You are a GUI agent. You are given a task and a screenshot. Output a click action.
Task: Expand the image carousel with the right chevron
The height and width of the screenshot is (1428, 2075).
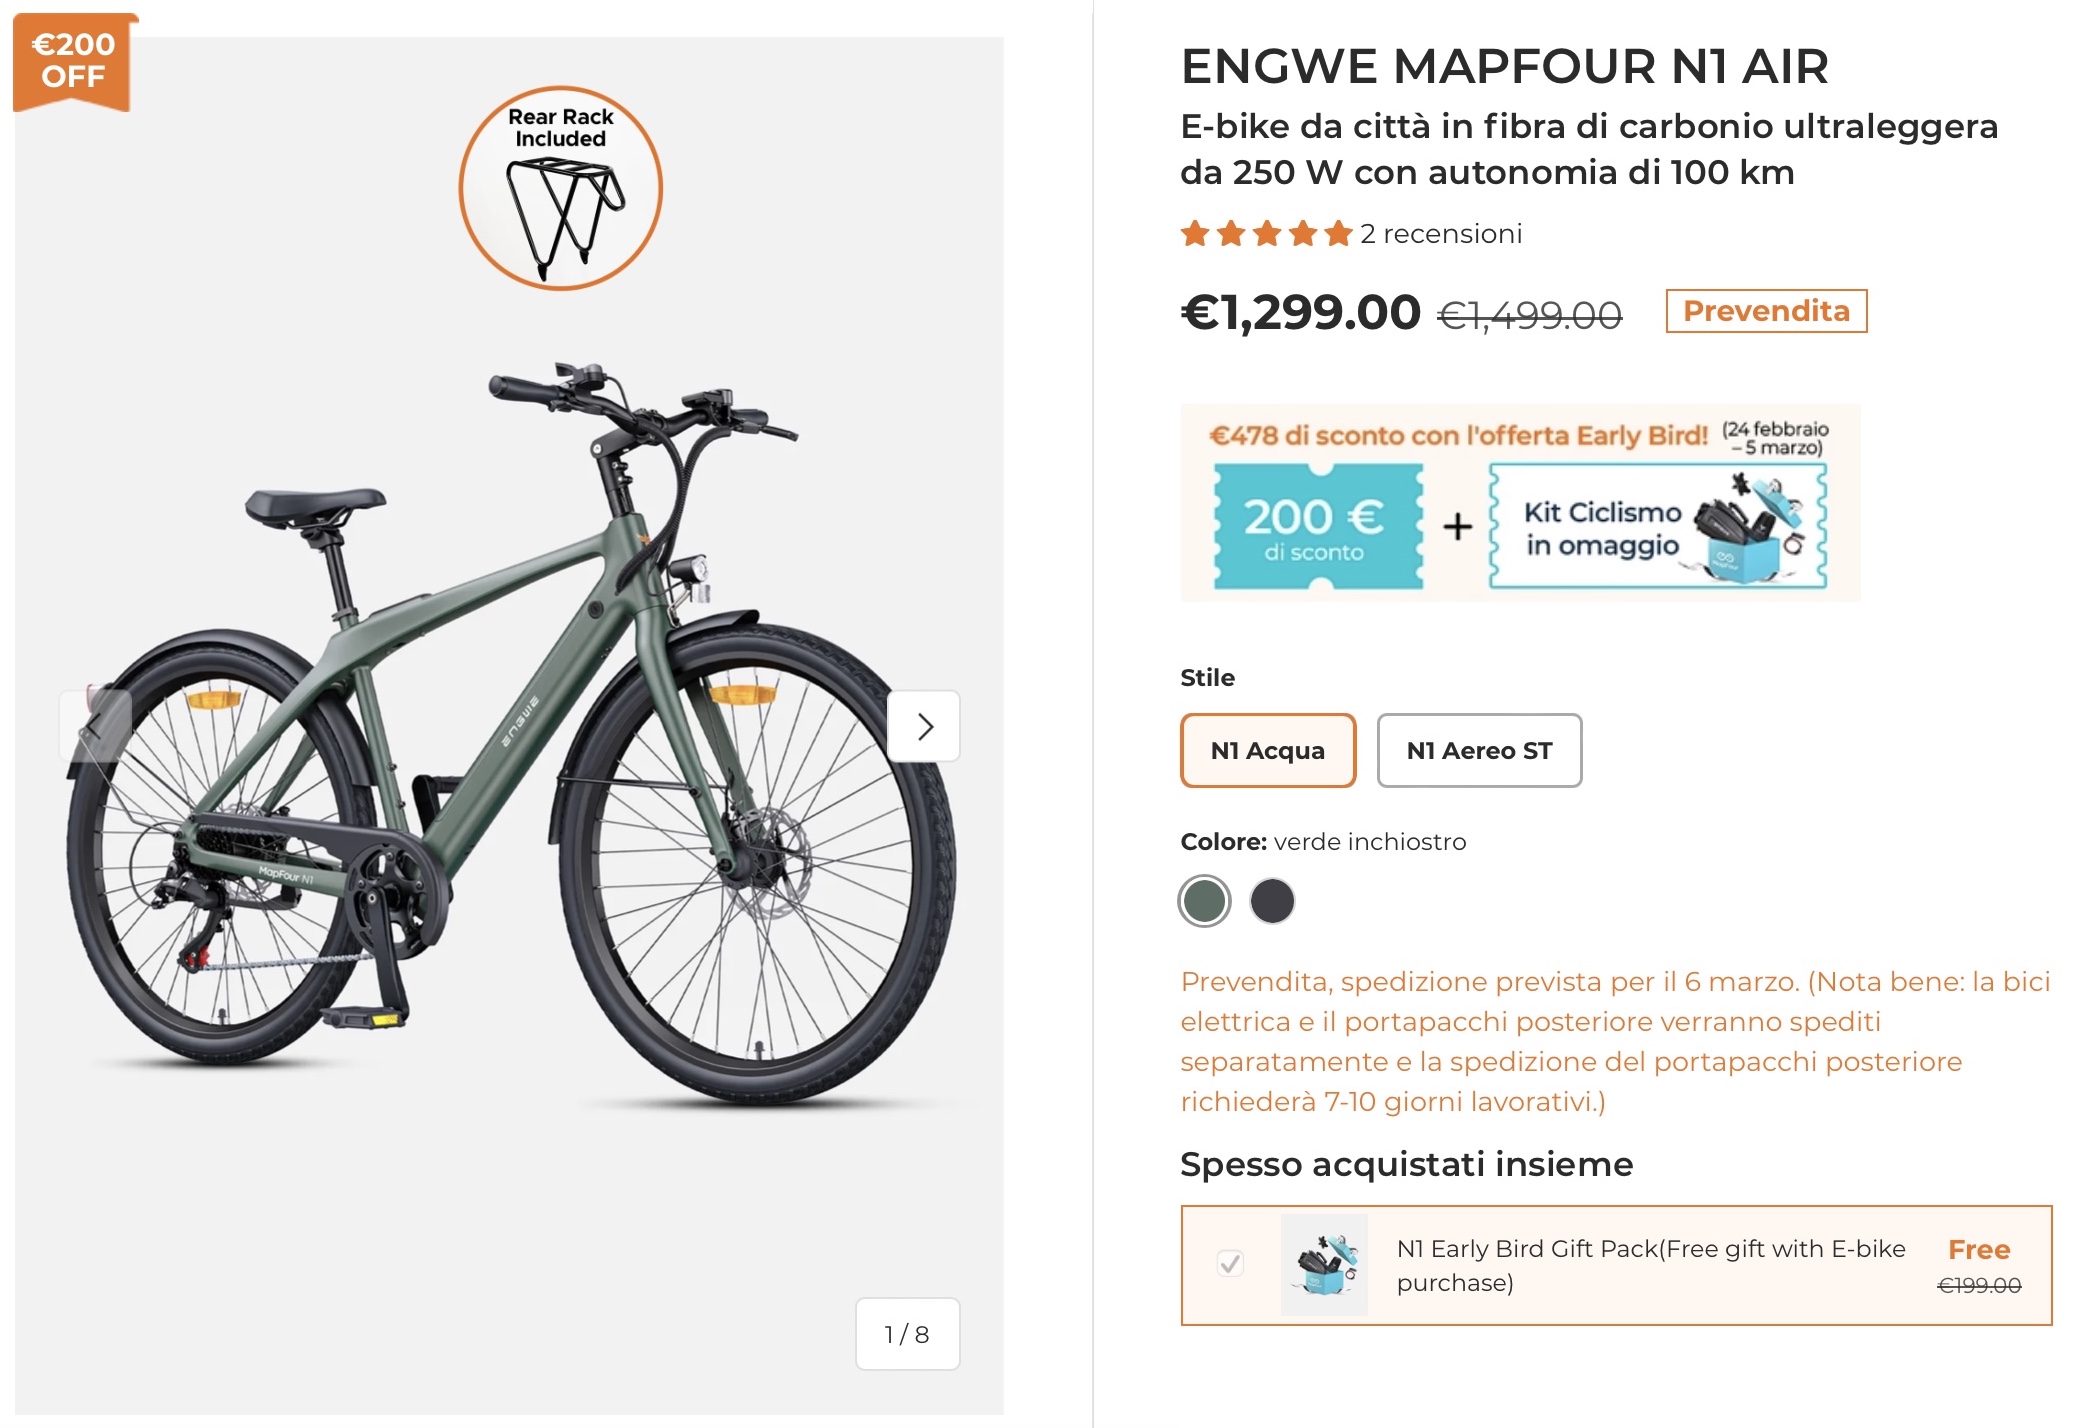(x=923, y=727)
